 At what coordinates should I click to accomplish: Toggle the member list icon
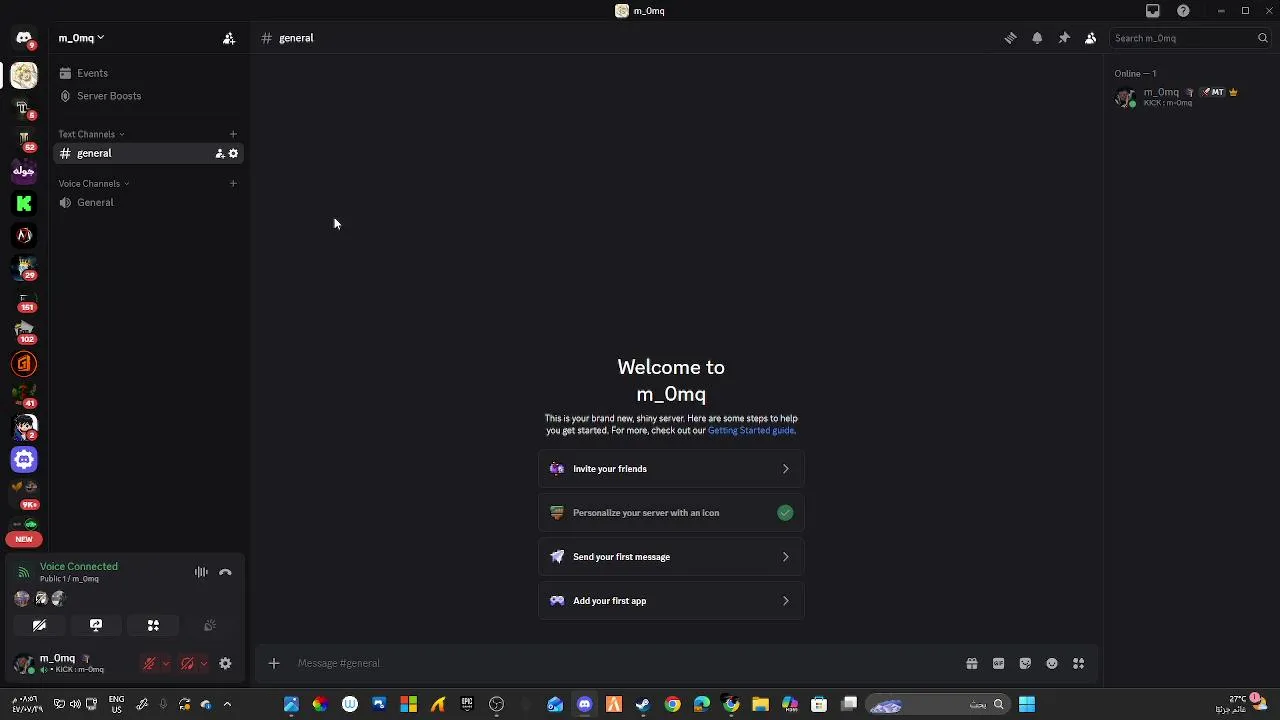click(1090, 38)
